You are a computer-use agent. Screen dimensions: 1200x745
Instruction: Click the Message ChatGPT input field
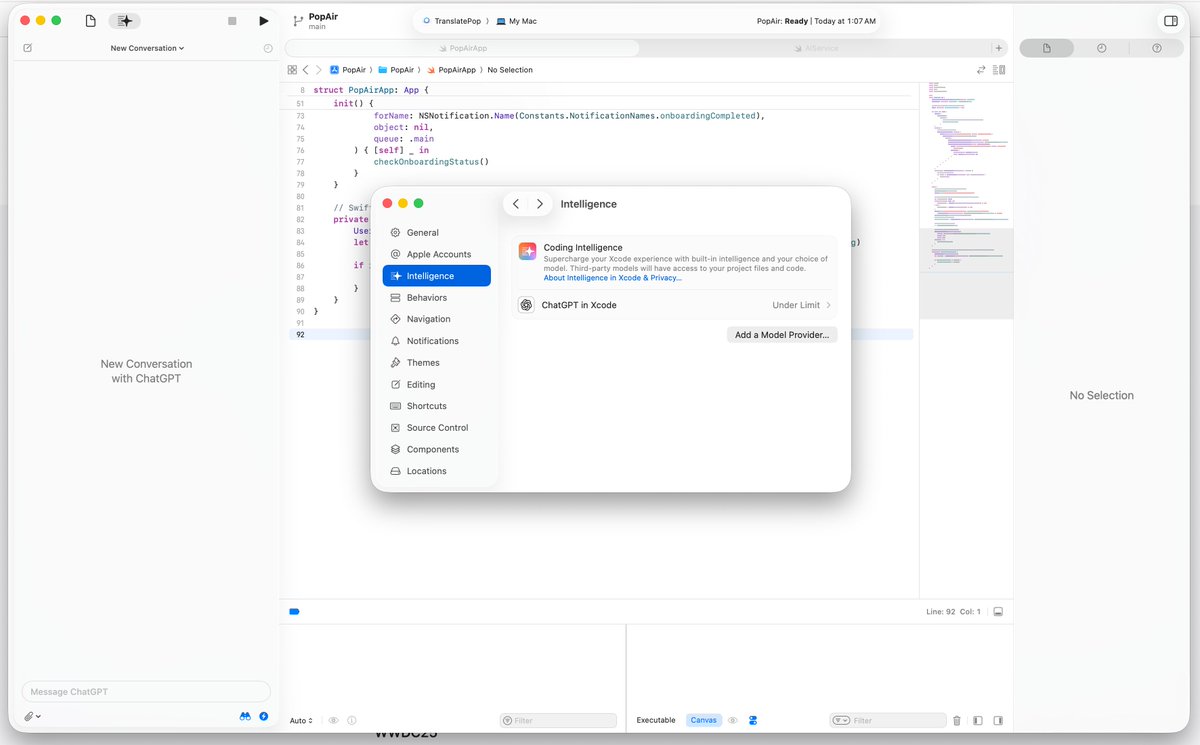pyautogui.click(x=146, y=692)
